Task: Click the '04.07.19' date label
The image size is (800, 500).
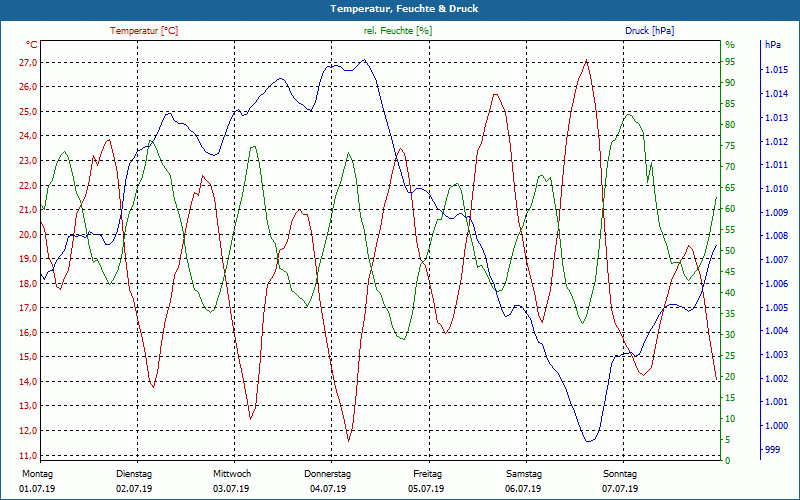Action: [x=328, y=489]
